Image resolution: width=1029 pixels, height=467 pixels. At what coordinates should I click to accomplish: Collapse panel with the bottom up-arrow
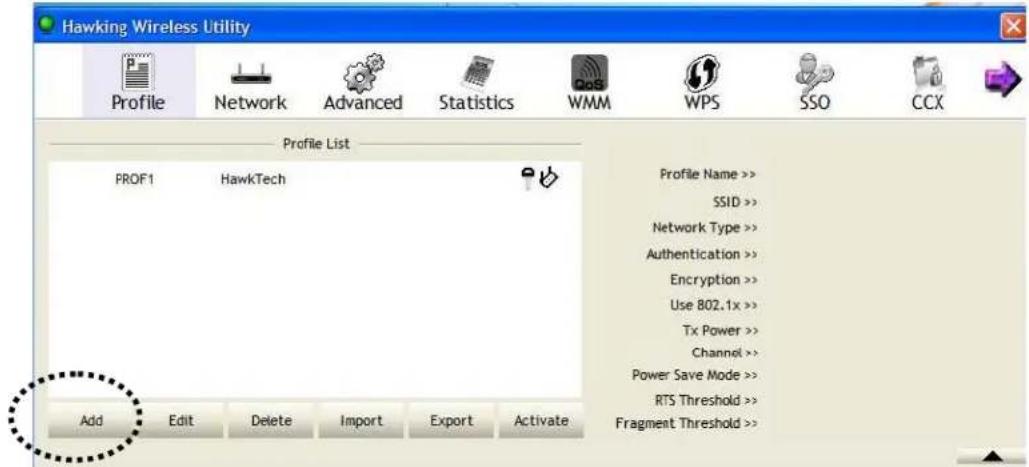992,456
